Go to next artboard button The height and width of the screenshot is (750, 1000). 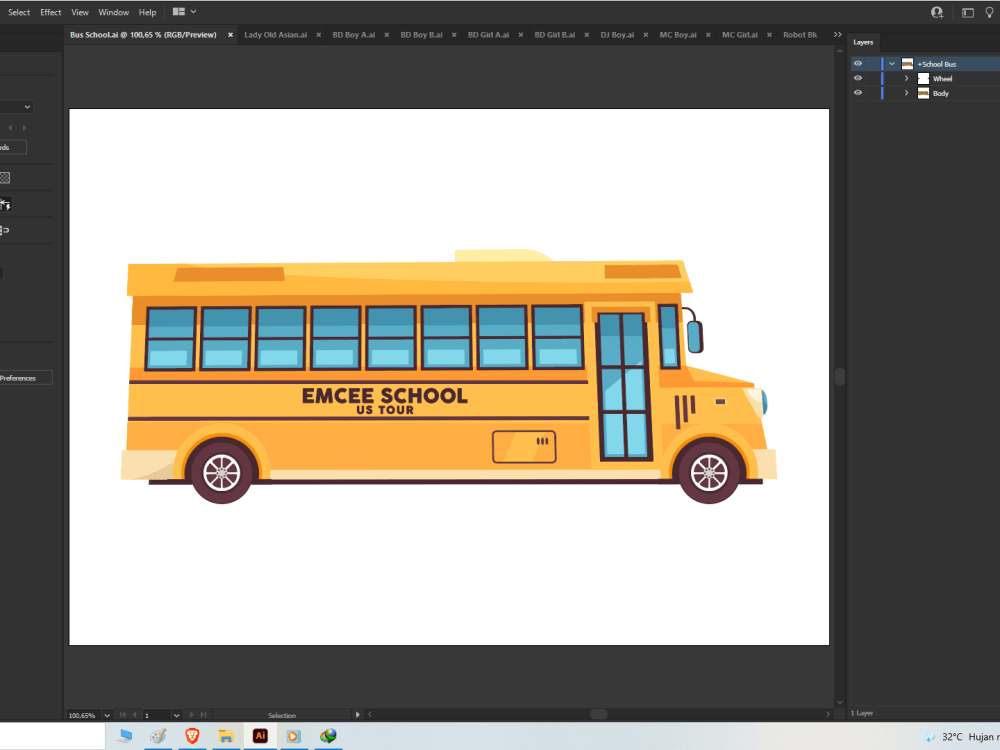click(192, 715)
